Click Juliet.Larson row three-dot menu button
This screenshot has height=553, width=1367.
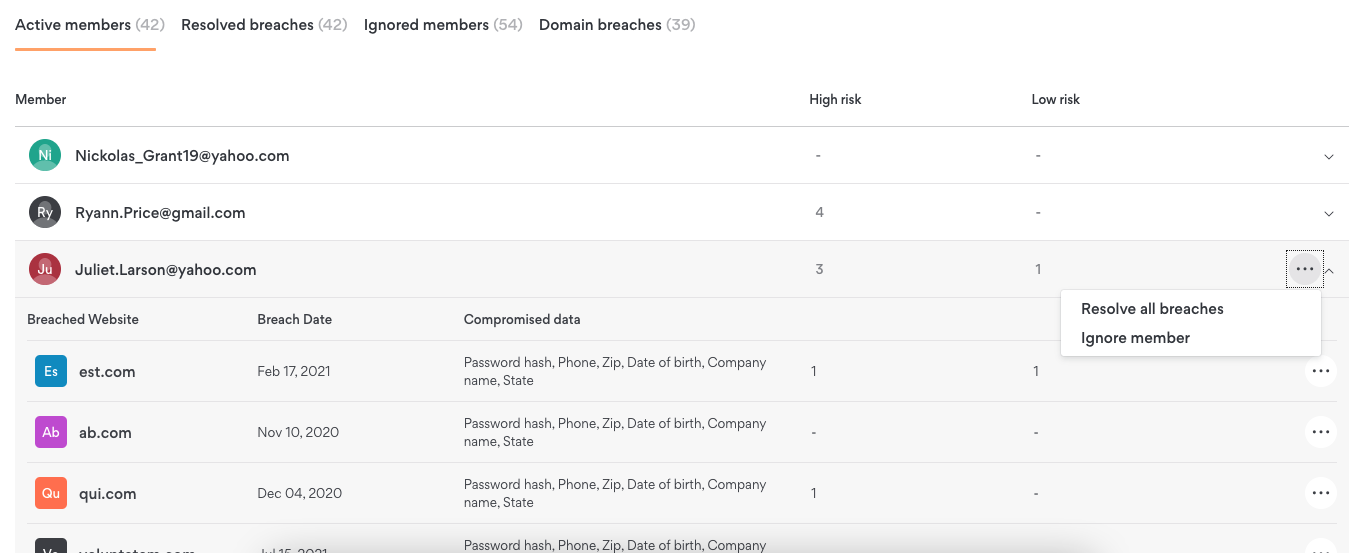(x=1304, y=269)
